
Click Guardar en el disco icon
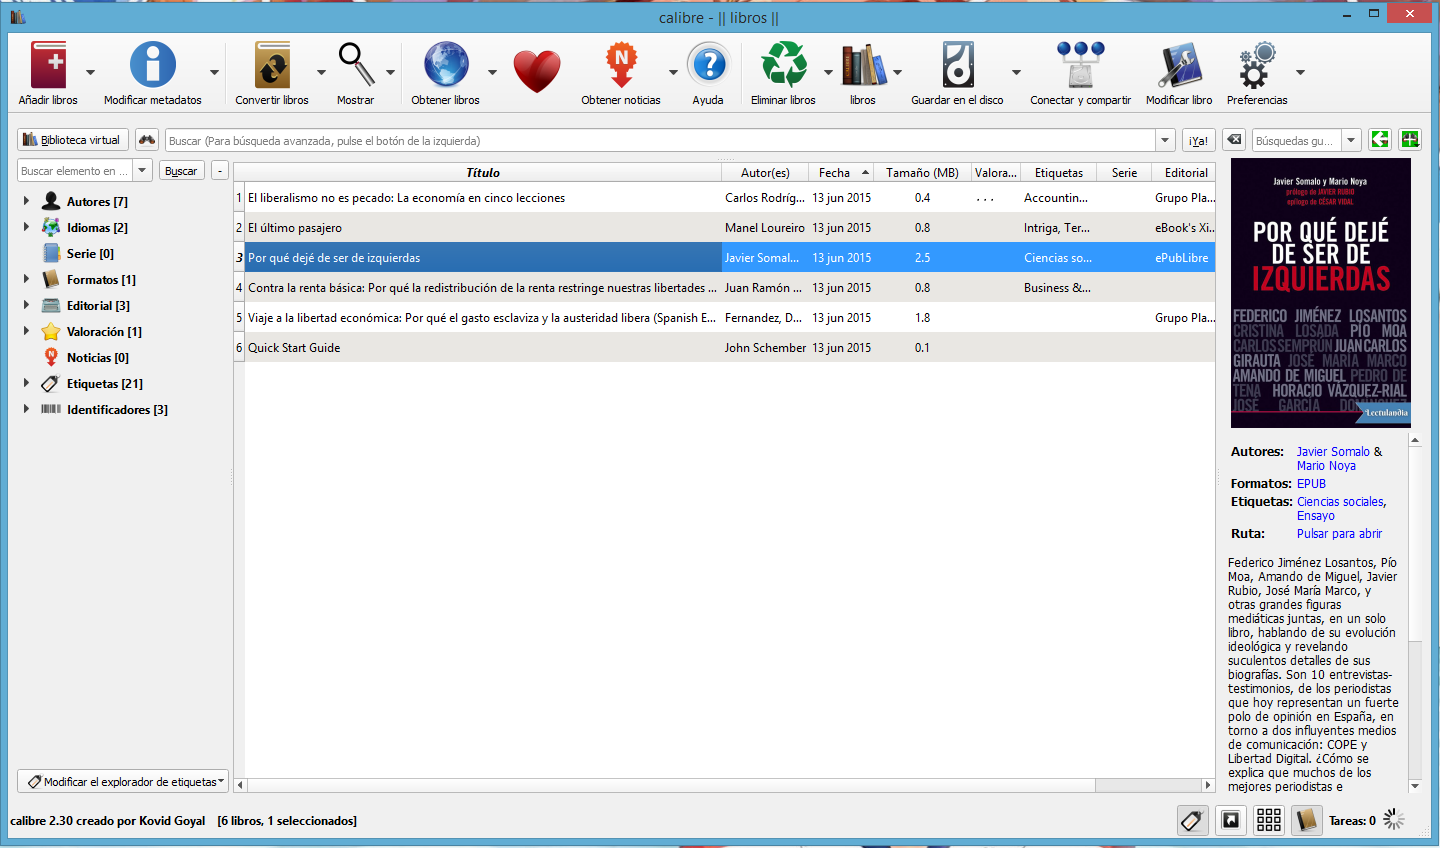pos(958,65)
